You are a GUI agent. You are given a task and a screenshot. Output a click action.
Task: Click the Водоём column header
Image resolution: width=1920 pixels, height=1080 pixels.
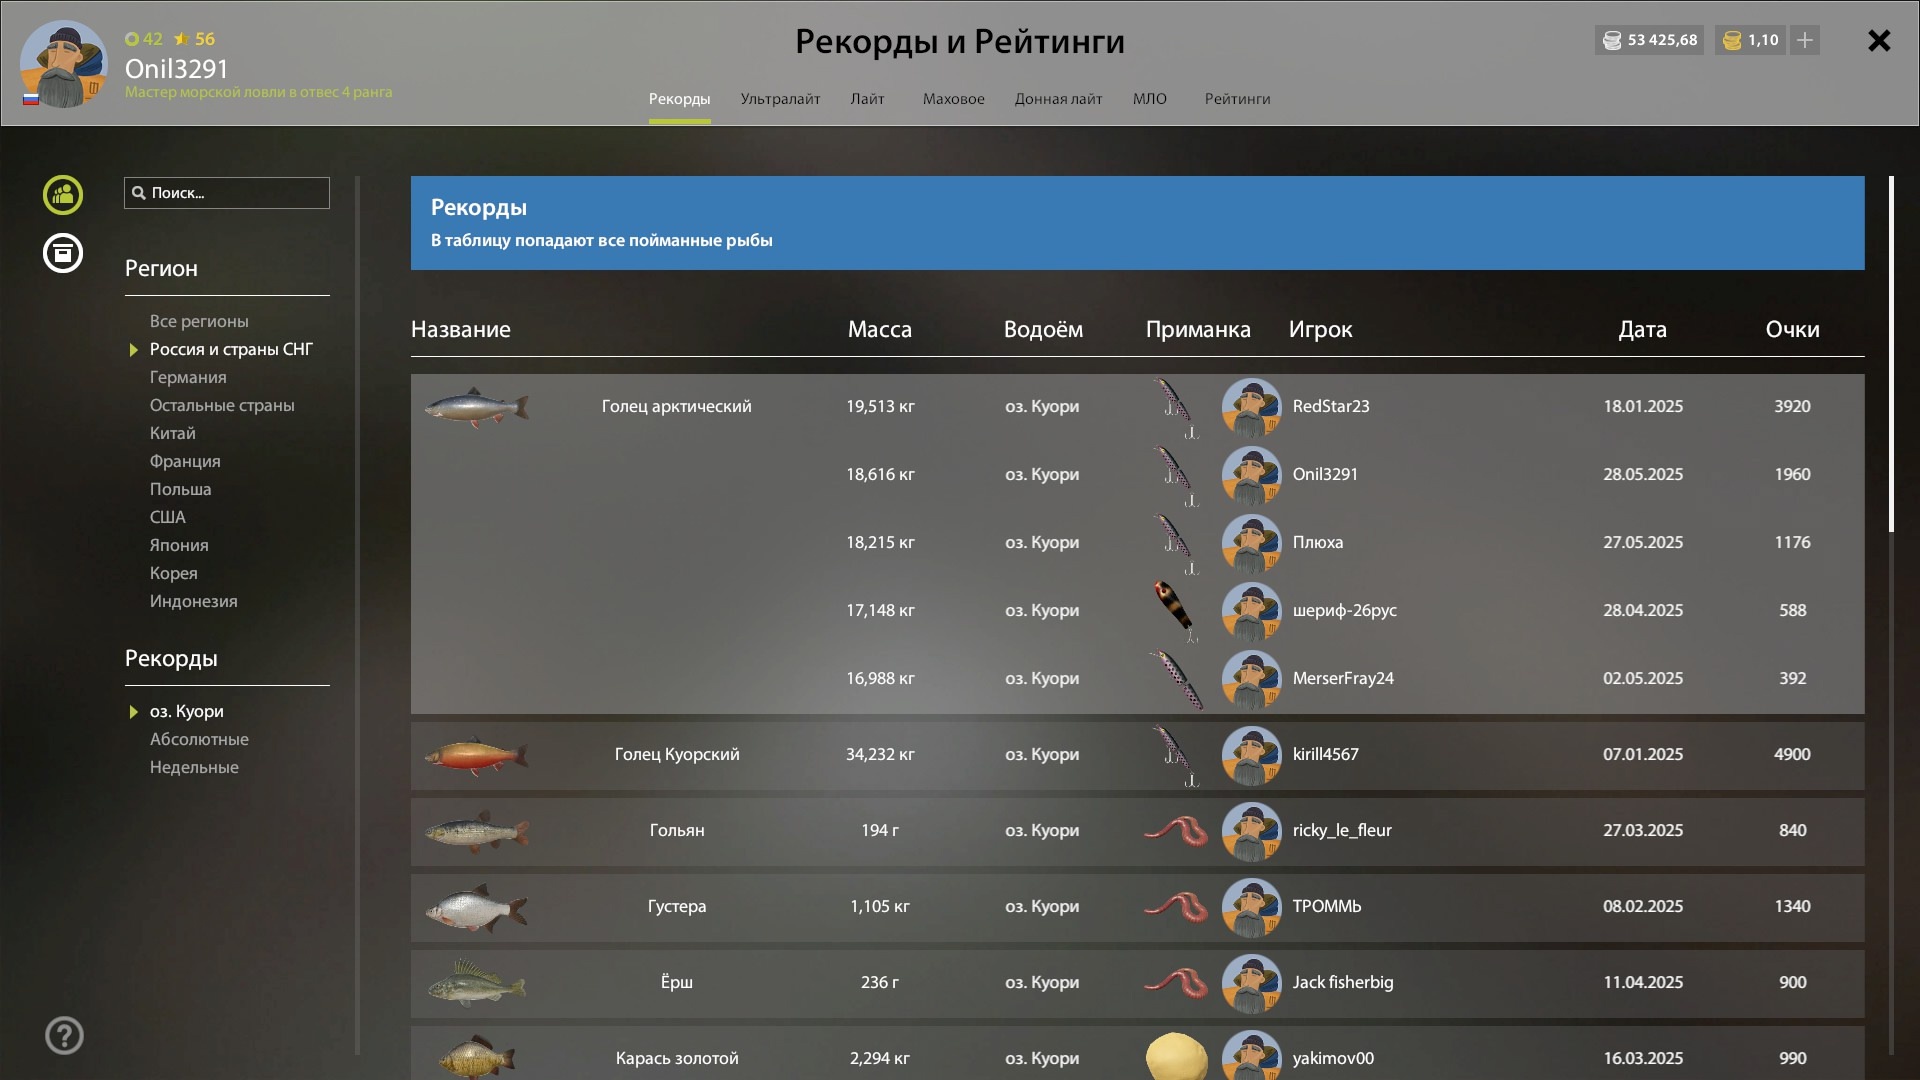tap(1043, 329)
